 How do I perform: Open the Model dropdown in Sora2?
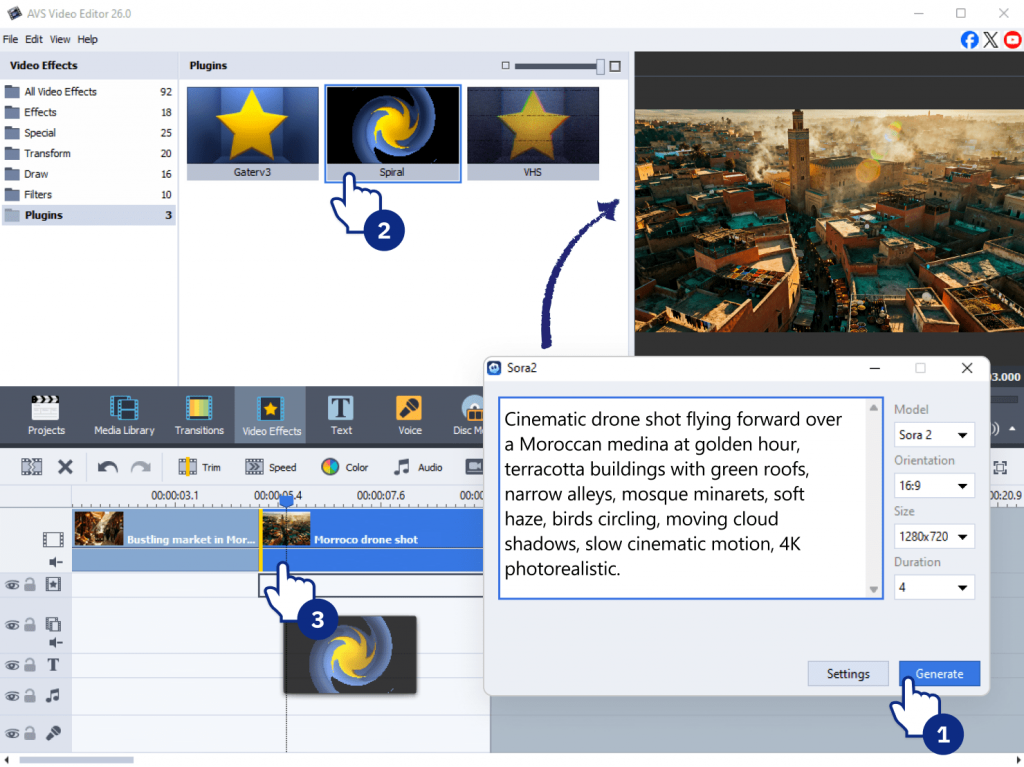[x=933, y=434]
